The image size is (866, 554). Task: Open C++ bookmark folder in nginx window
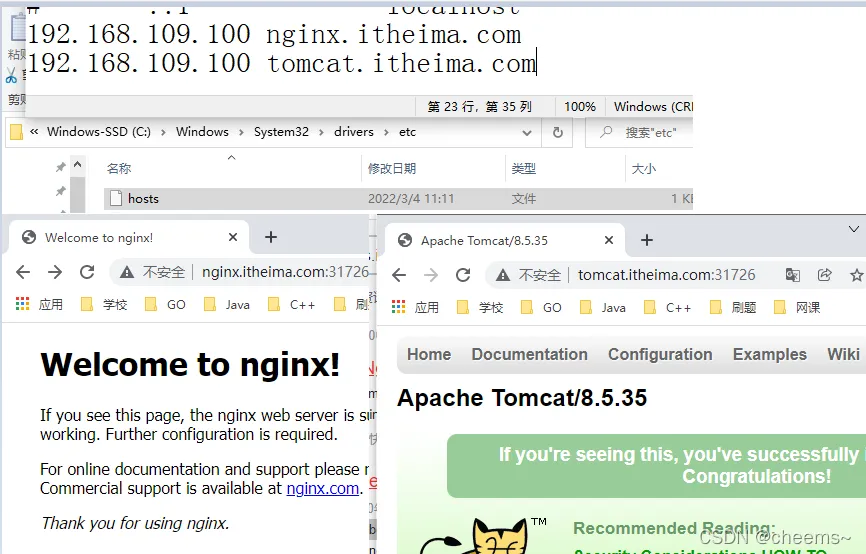(291, 304)
